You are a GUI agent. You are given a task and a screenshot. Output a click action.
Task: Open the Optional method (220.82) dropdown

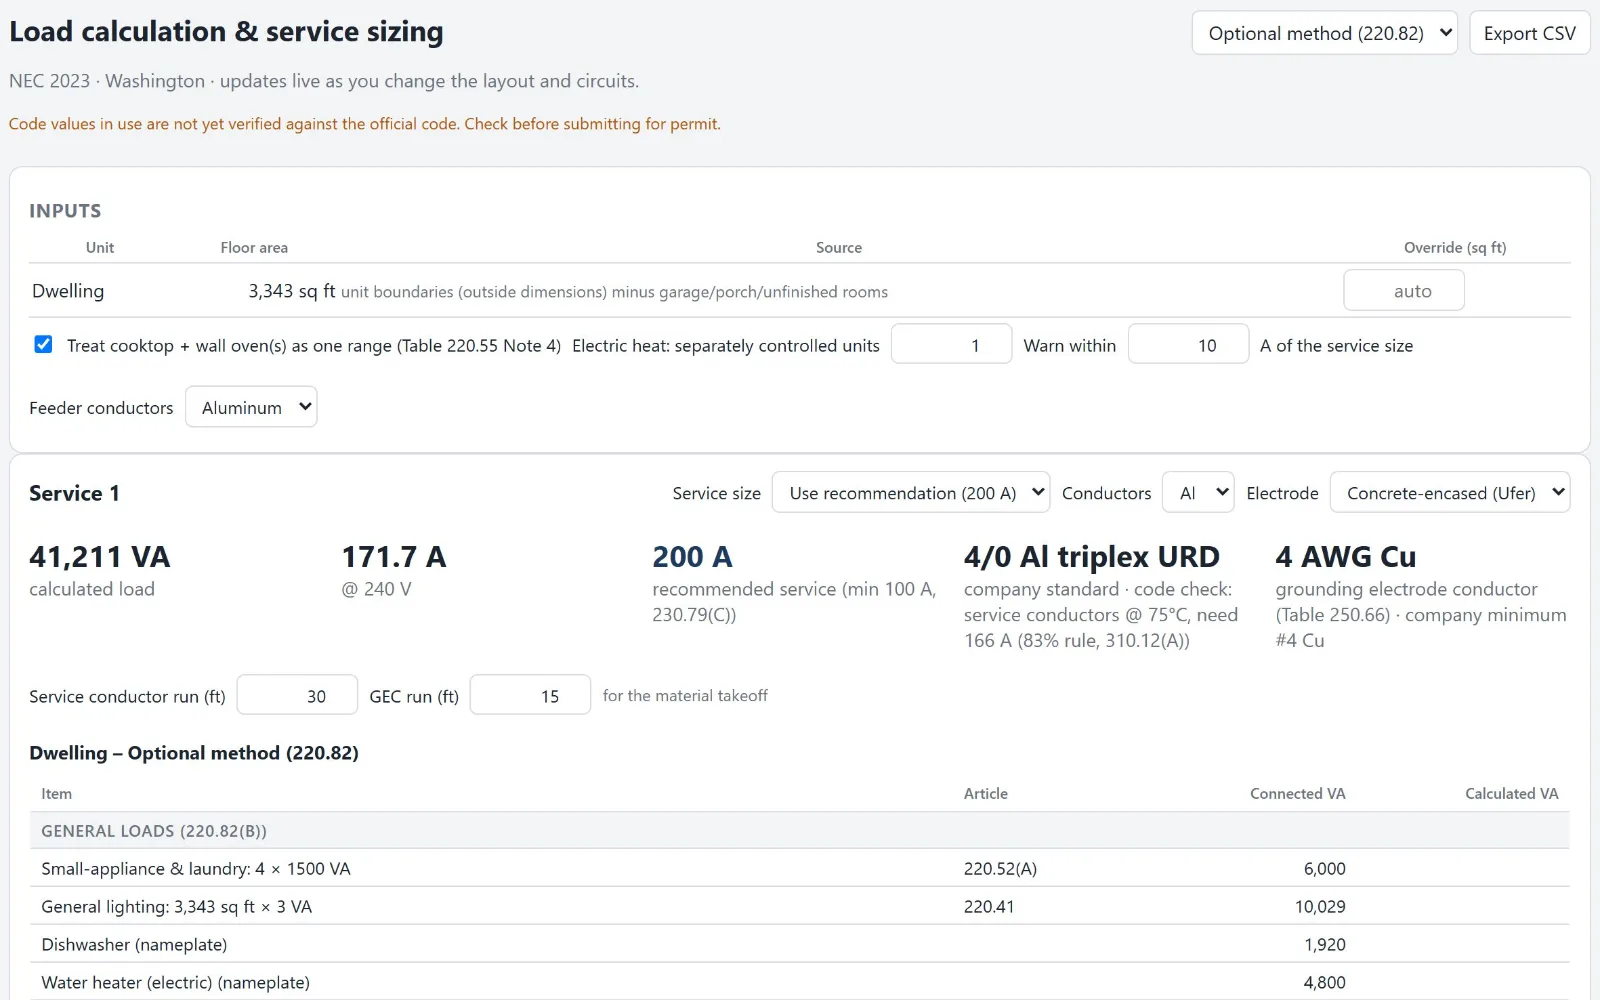[x=1324, y=33]
